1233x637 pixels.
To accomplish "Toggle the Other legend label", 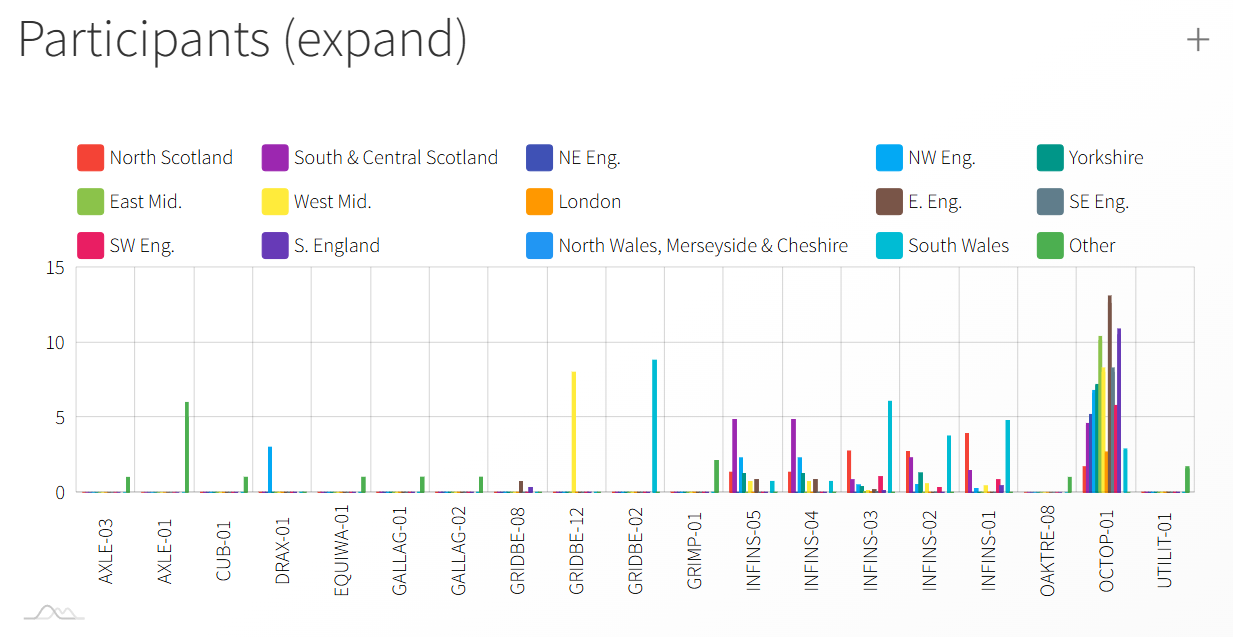I will [1092, 246].
